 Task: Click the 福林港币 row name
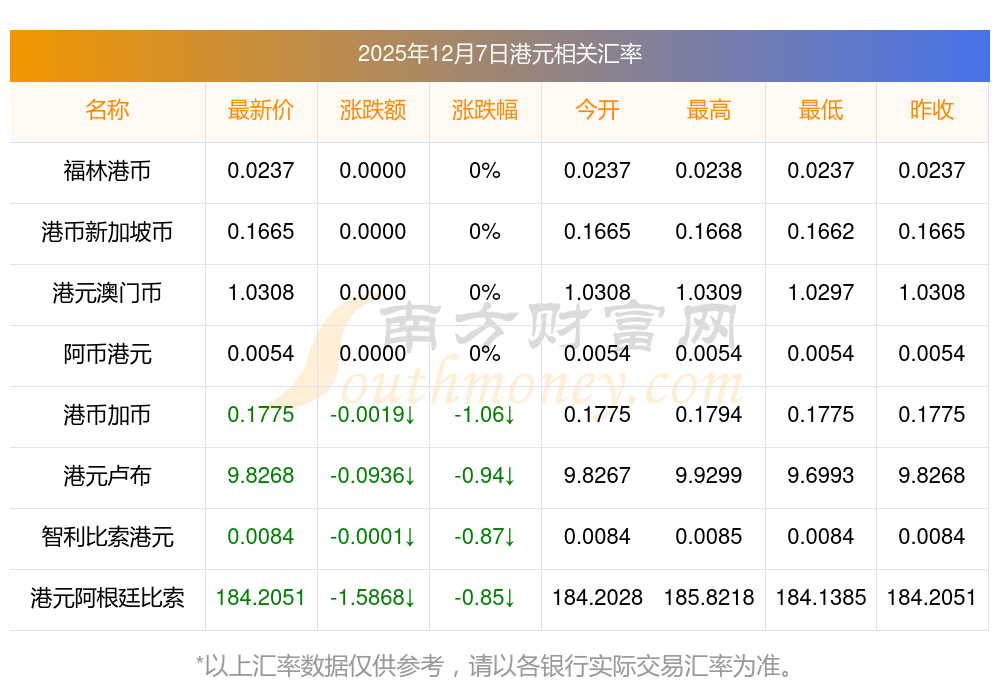tap(107, 171)
